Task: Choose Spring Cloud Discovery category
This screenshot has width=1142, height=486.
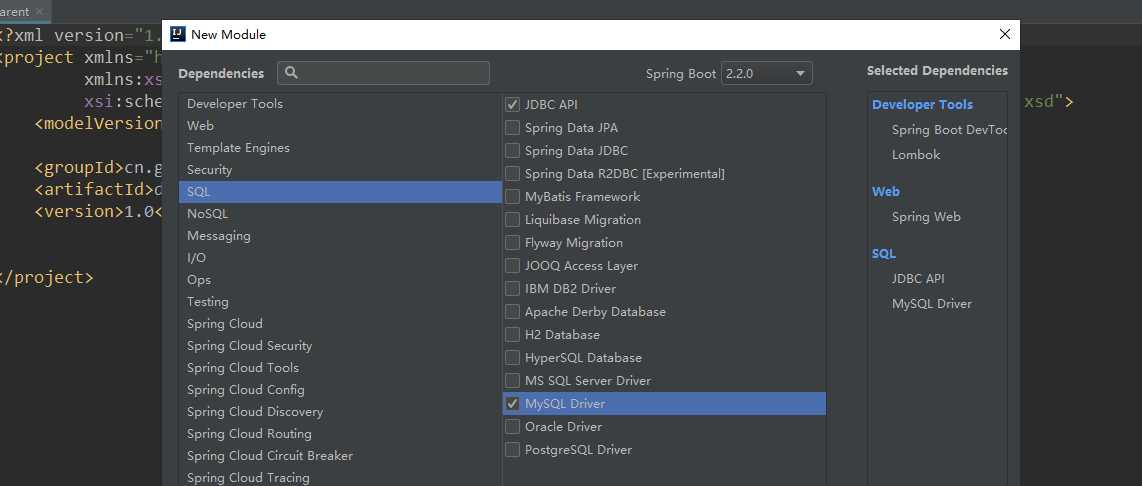Action: pyautogui.click(x=340, y=411)
